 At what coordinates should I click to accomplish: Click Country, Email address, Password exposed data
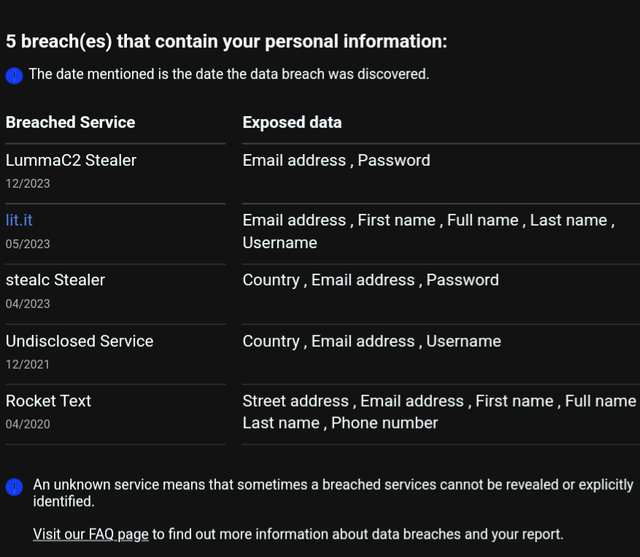coord(371,280)
